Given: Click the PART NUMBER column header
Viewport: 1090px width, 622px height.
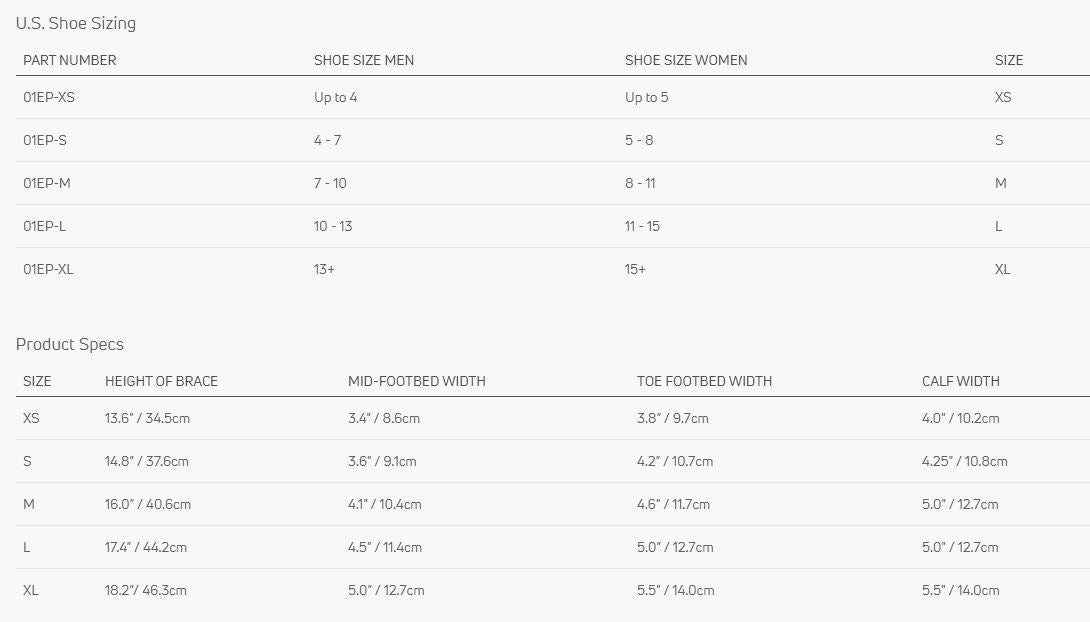Looking at the screenshot, I should [69, 60].
